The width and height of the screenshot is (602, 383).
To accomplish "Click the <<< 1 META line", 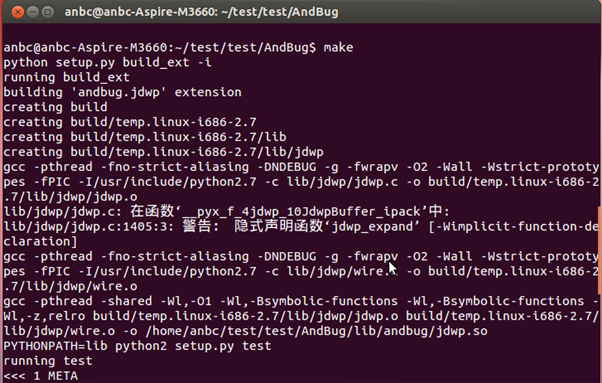I will click(40, 376).
